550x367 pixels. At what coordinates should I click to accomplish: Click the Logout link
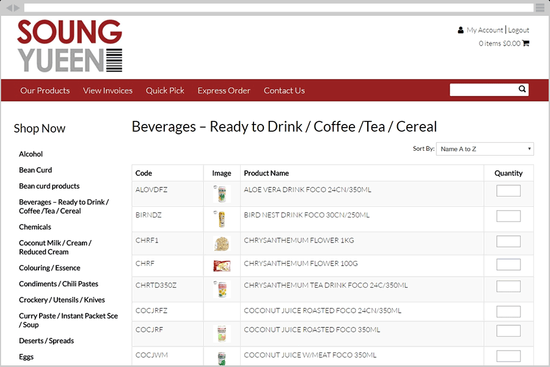tap(518, 30)
